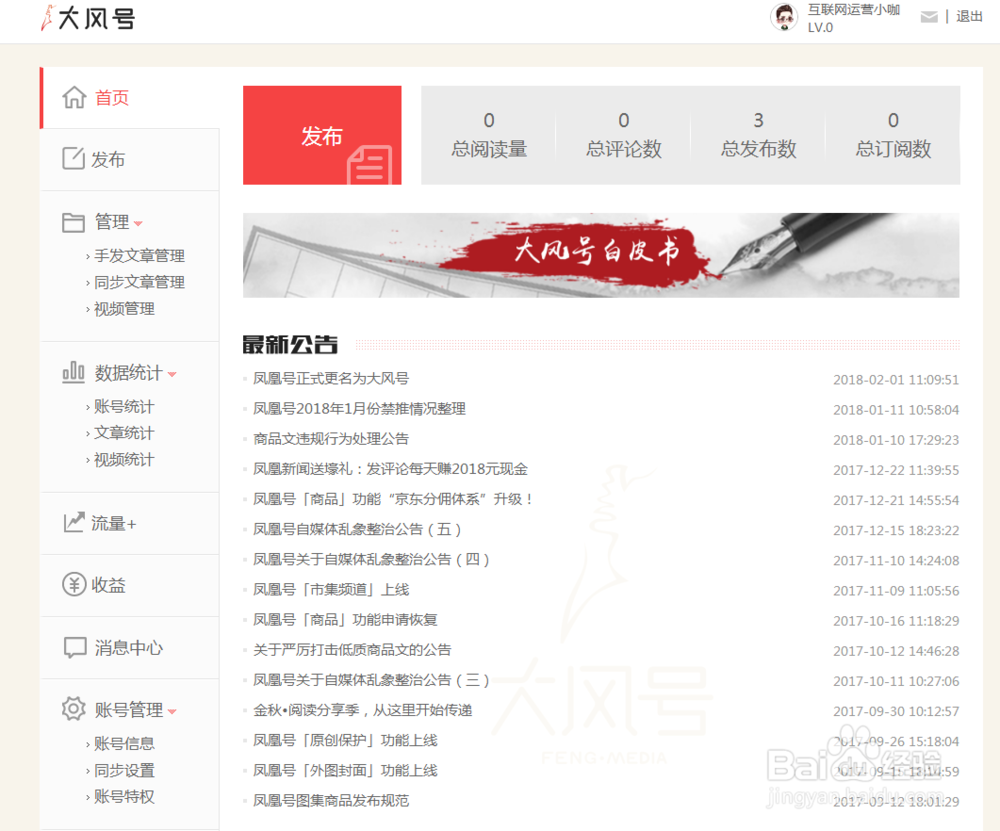Open 手发文章管理 submenu
This screenshot has width=1000, height=831.
(139, 256)
